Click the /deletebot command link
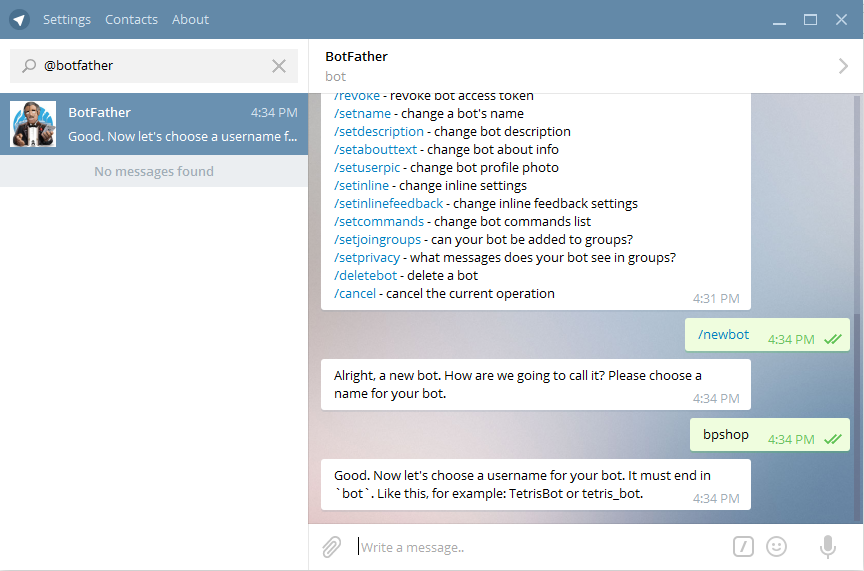The image size is (864, 571). pos(365,276)
